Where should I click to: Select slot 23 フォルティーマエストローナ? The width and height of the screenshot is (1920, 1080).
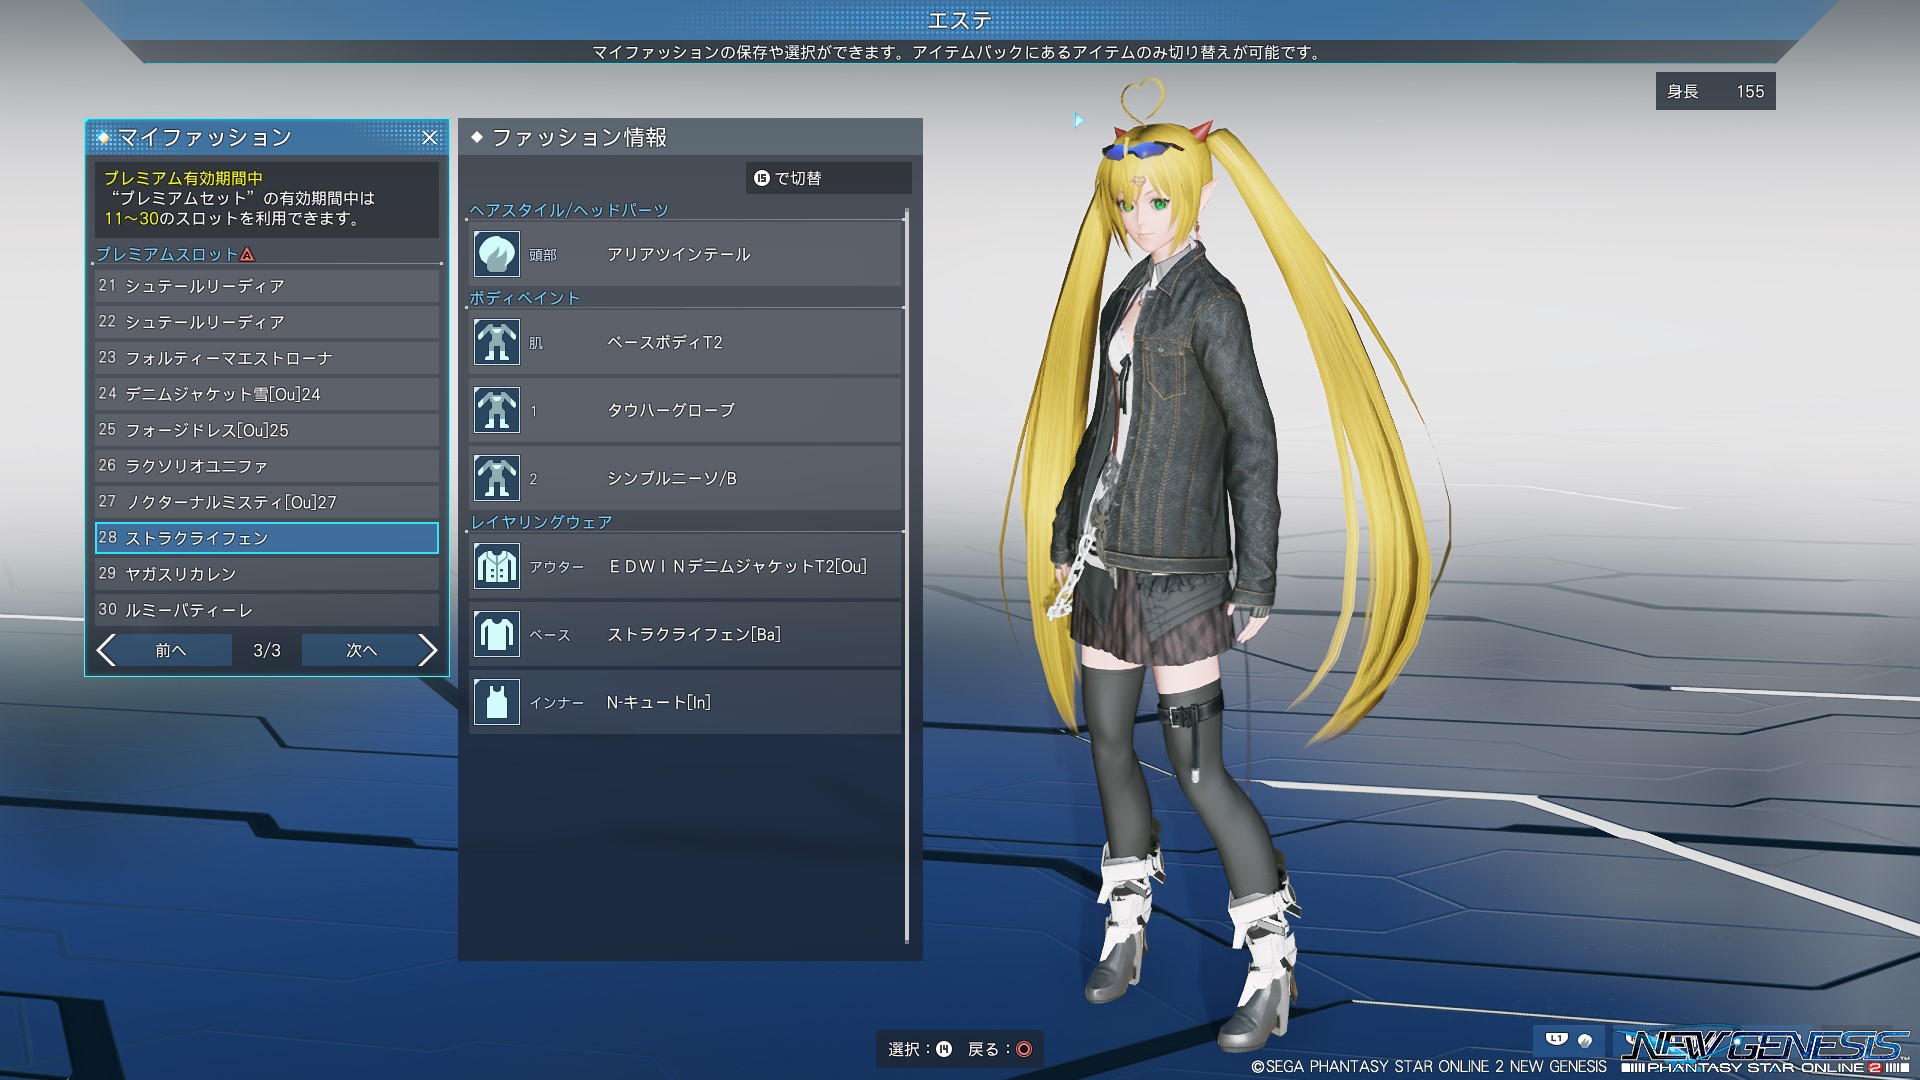[267, 358]
